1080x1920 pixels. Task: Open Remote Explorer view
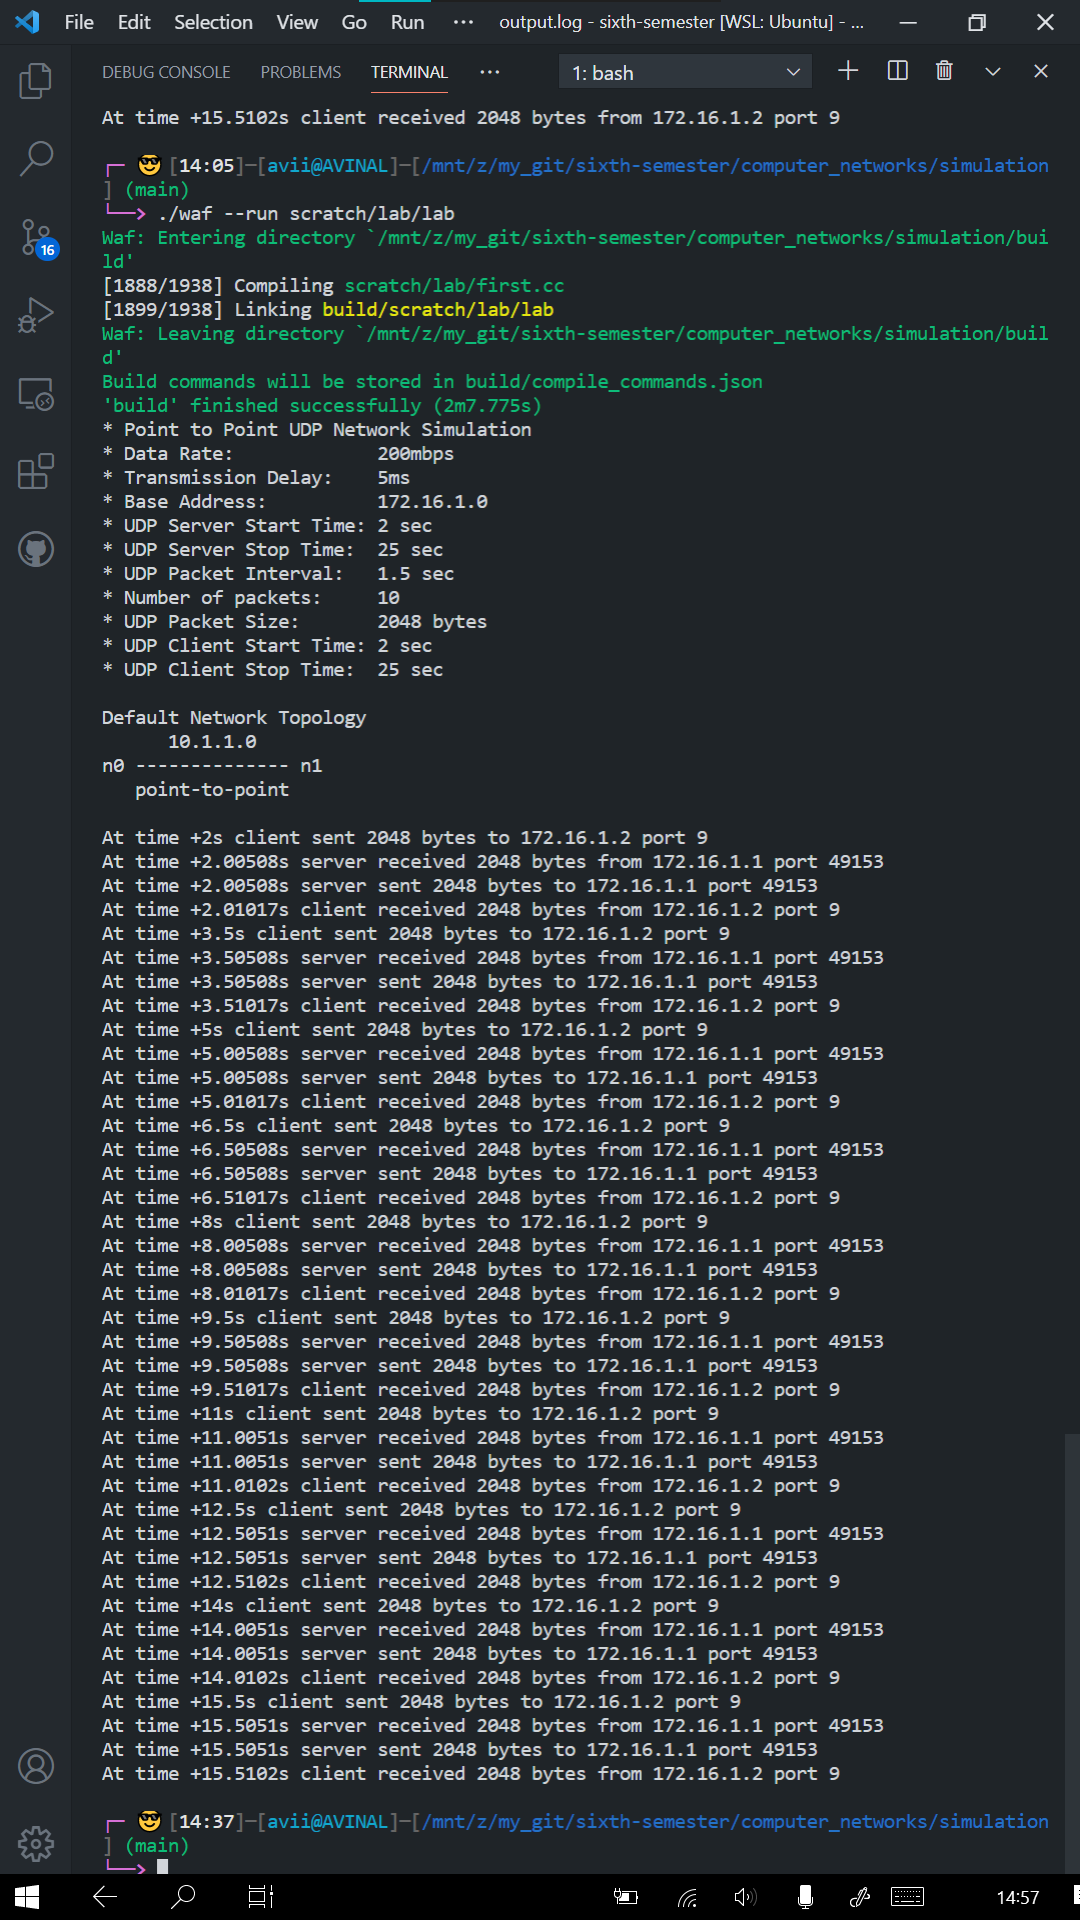pos(36,394)
